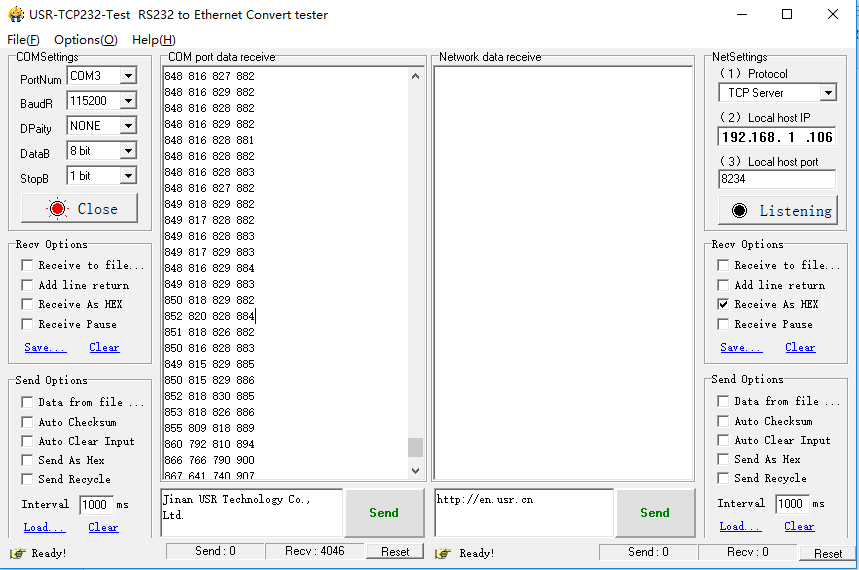The image size is (859, 570).
Task: Click Clear link in COM Recv Options
Action: coord(104,347)
